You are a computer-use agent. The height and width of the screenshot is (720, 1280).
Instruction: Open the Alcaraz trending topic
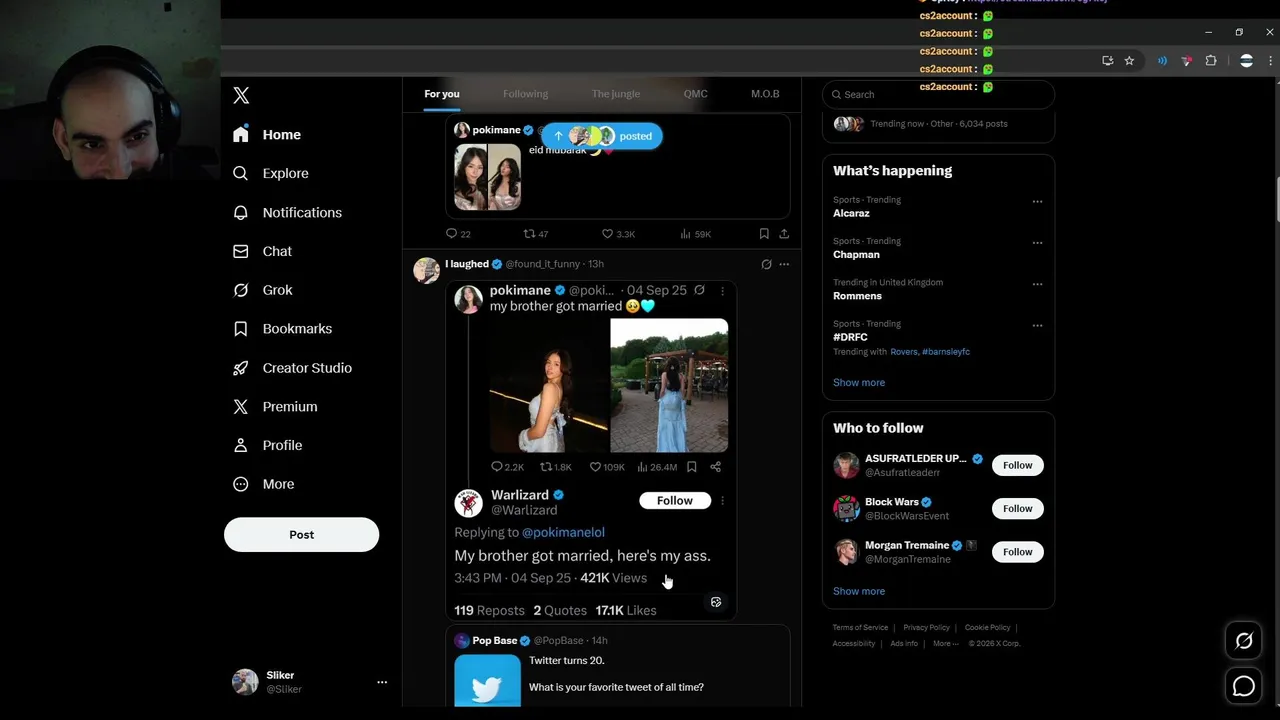851,213
